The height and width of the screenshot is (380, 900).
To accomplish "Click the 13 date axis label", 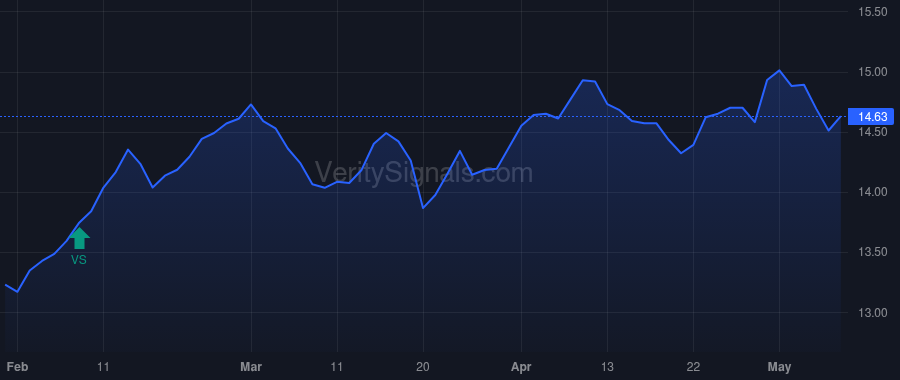I will pyautogui.click(x=607, y=367).
